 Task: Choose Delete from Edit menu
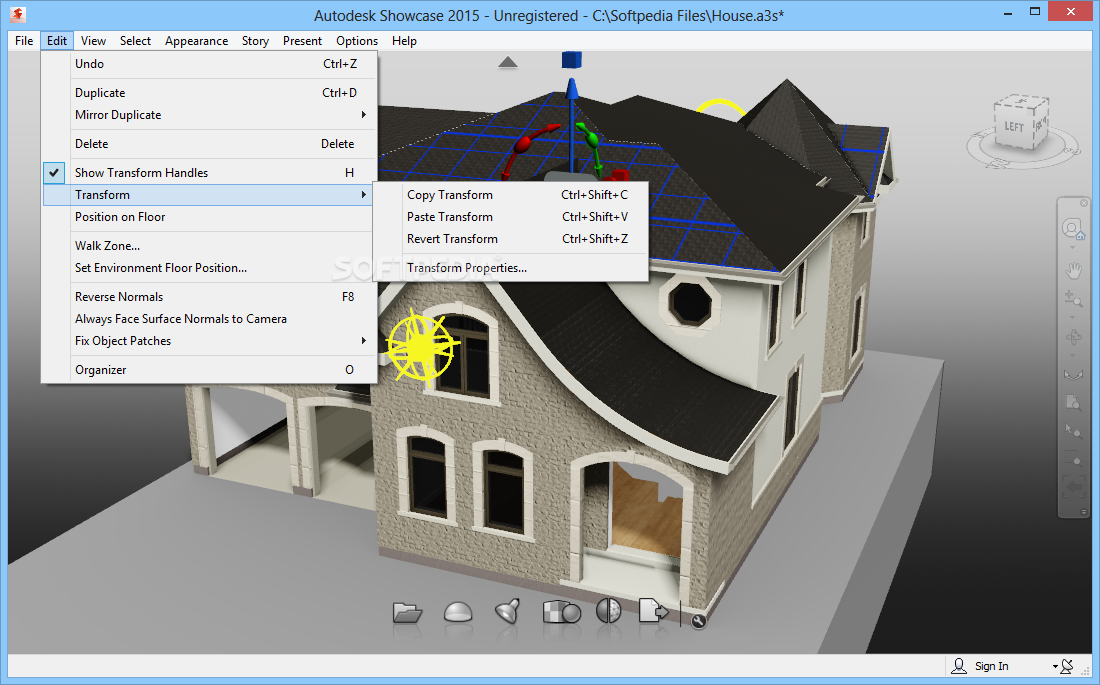coord(210,144)
